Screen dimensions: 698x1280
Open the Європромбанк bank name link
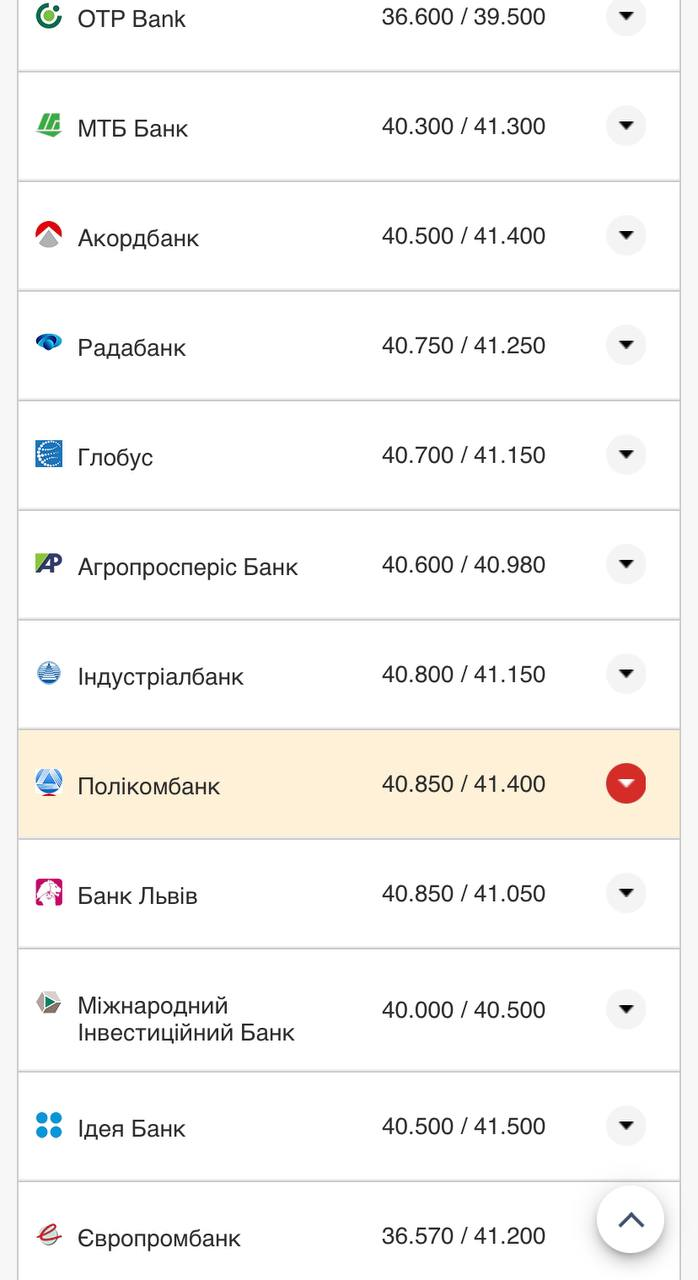159,1238
